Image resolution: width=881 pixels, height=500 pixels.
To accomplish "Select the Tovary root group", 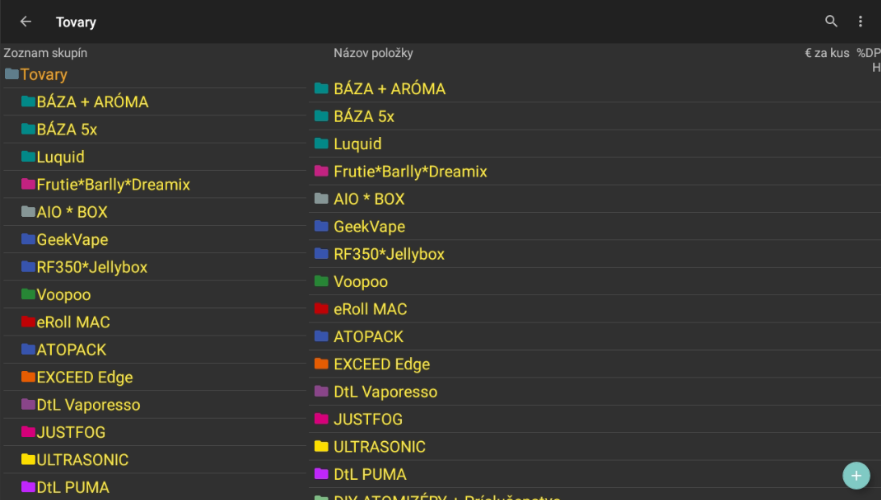I will pos(43,75).
